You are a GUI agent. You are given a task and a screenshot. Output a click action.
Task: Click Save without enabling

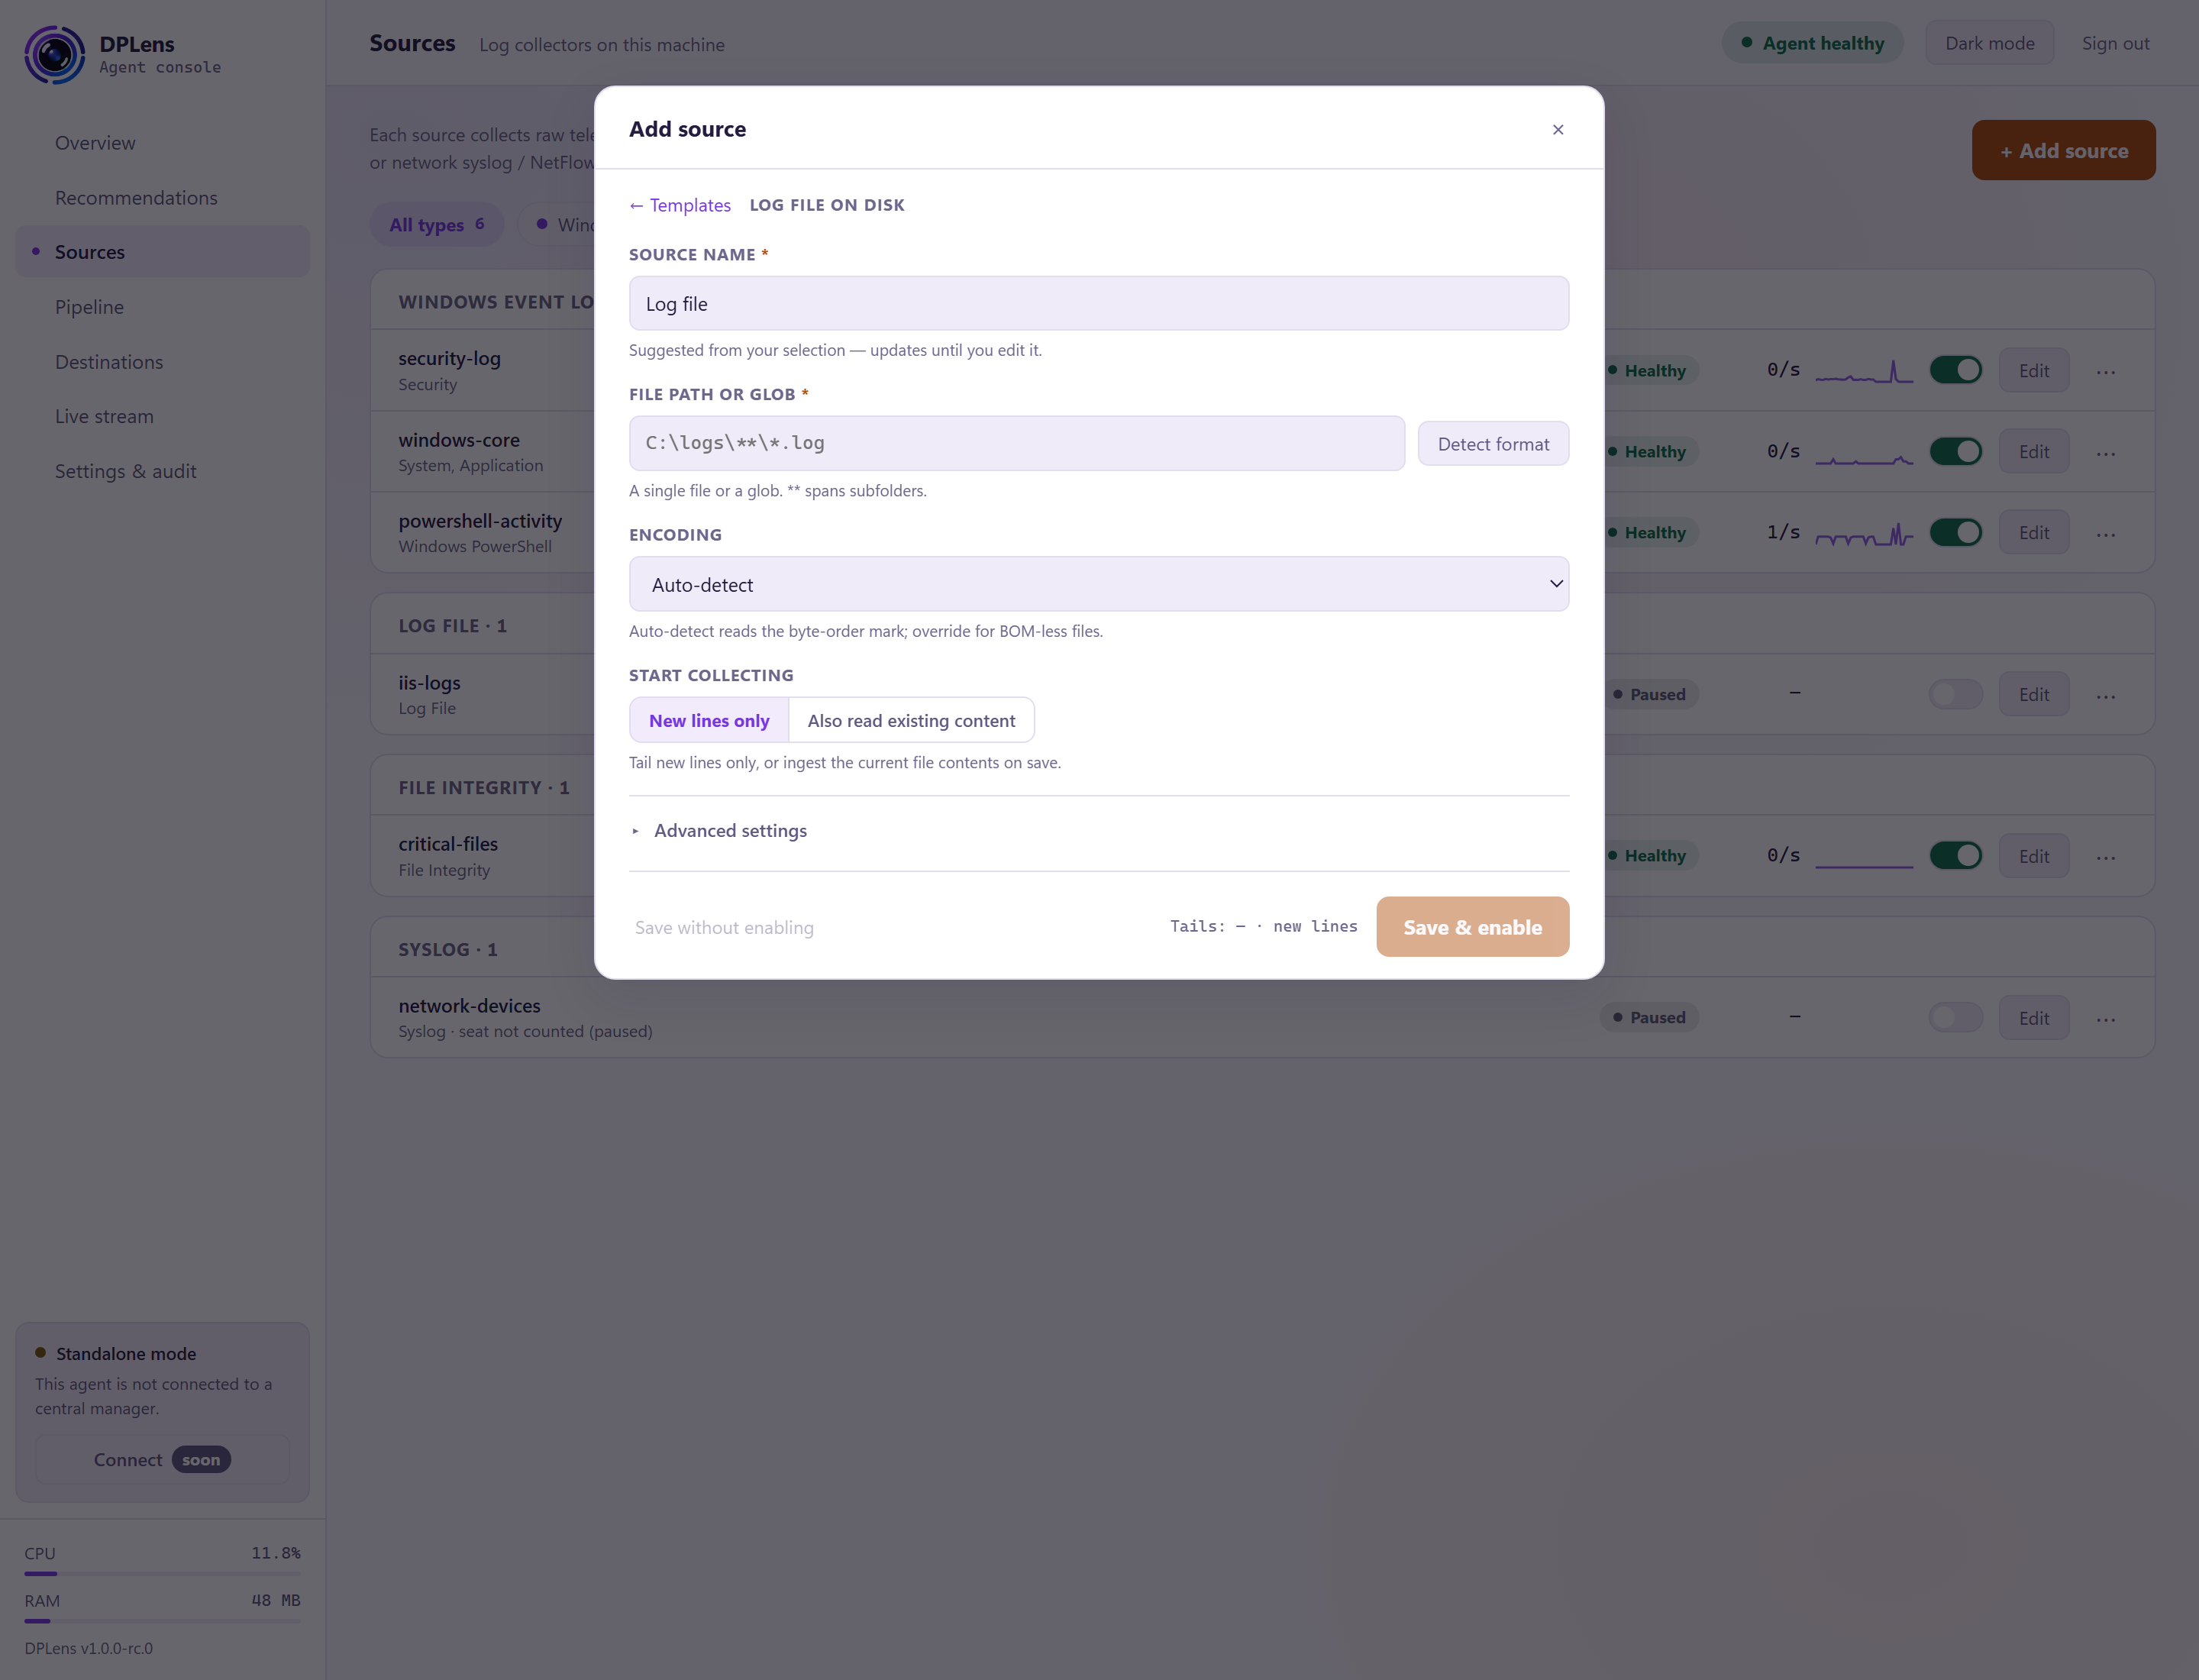pos(724,927)
